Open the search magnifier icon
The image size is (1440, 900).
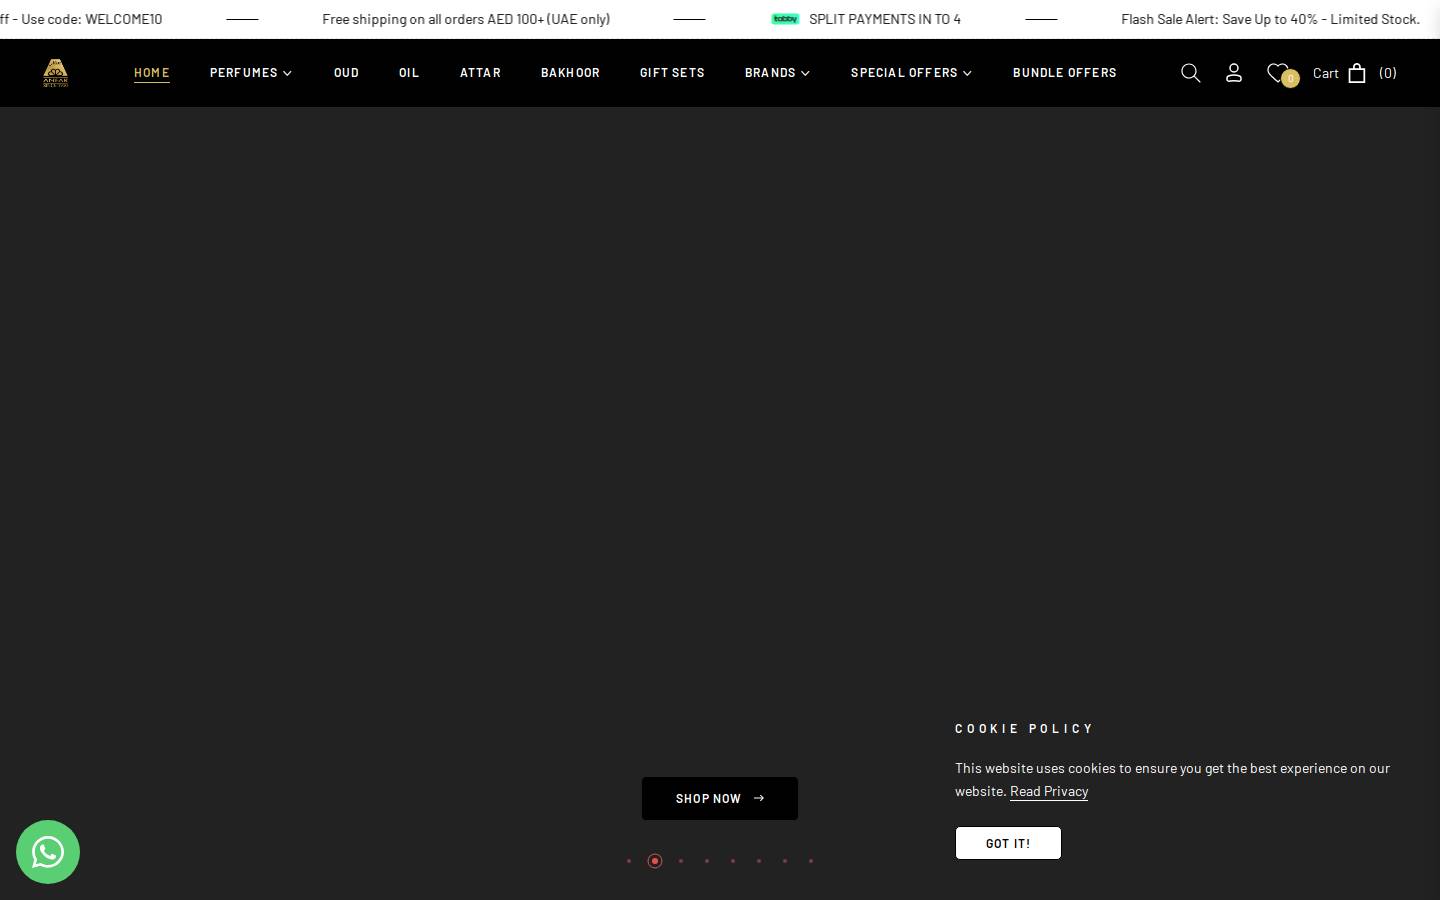(x=1190, y=73)
